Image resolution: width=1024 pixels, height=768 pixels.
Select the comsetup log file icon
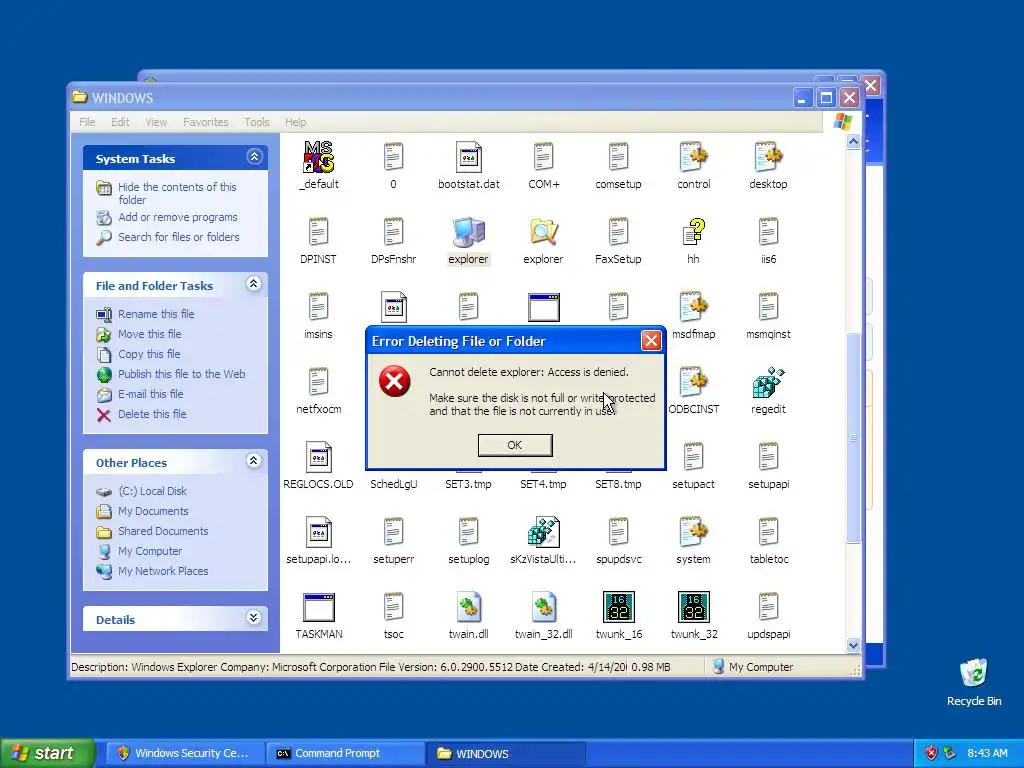[x=618, y=157]
